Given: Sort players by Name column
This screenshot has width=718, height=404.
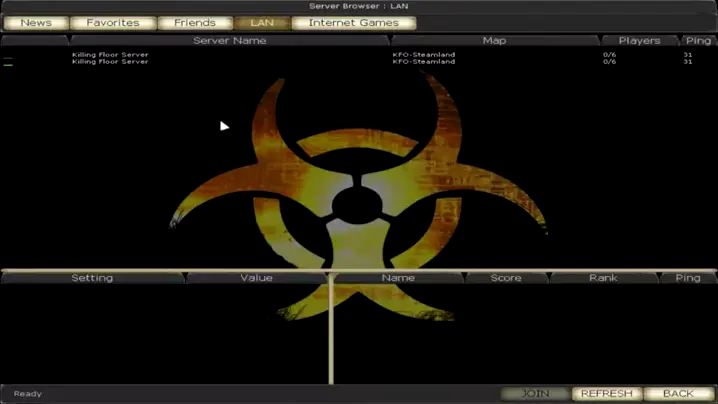Looking at the screenshot, I should (398, 278).
